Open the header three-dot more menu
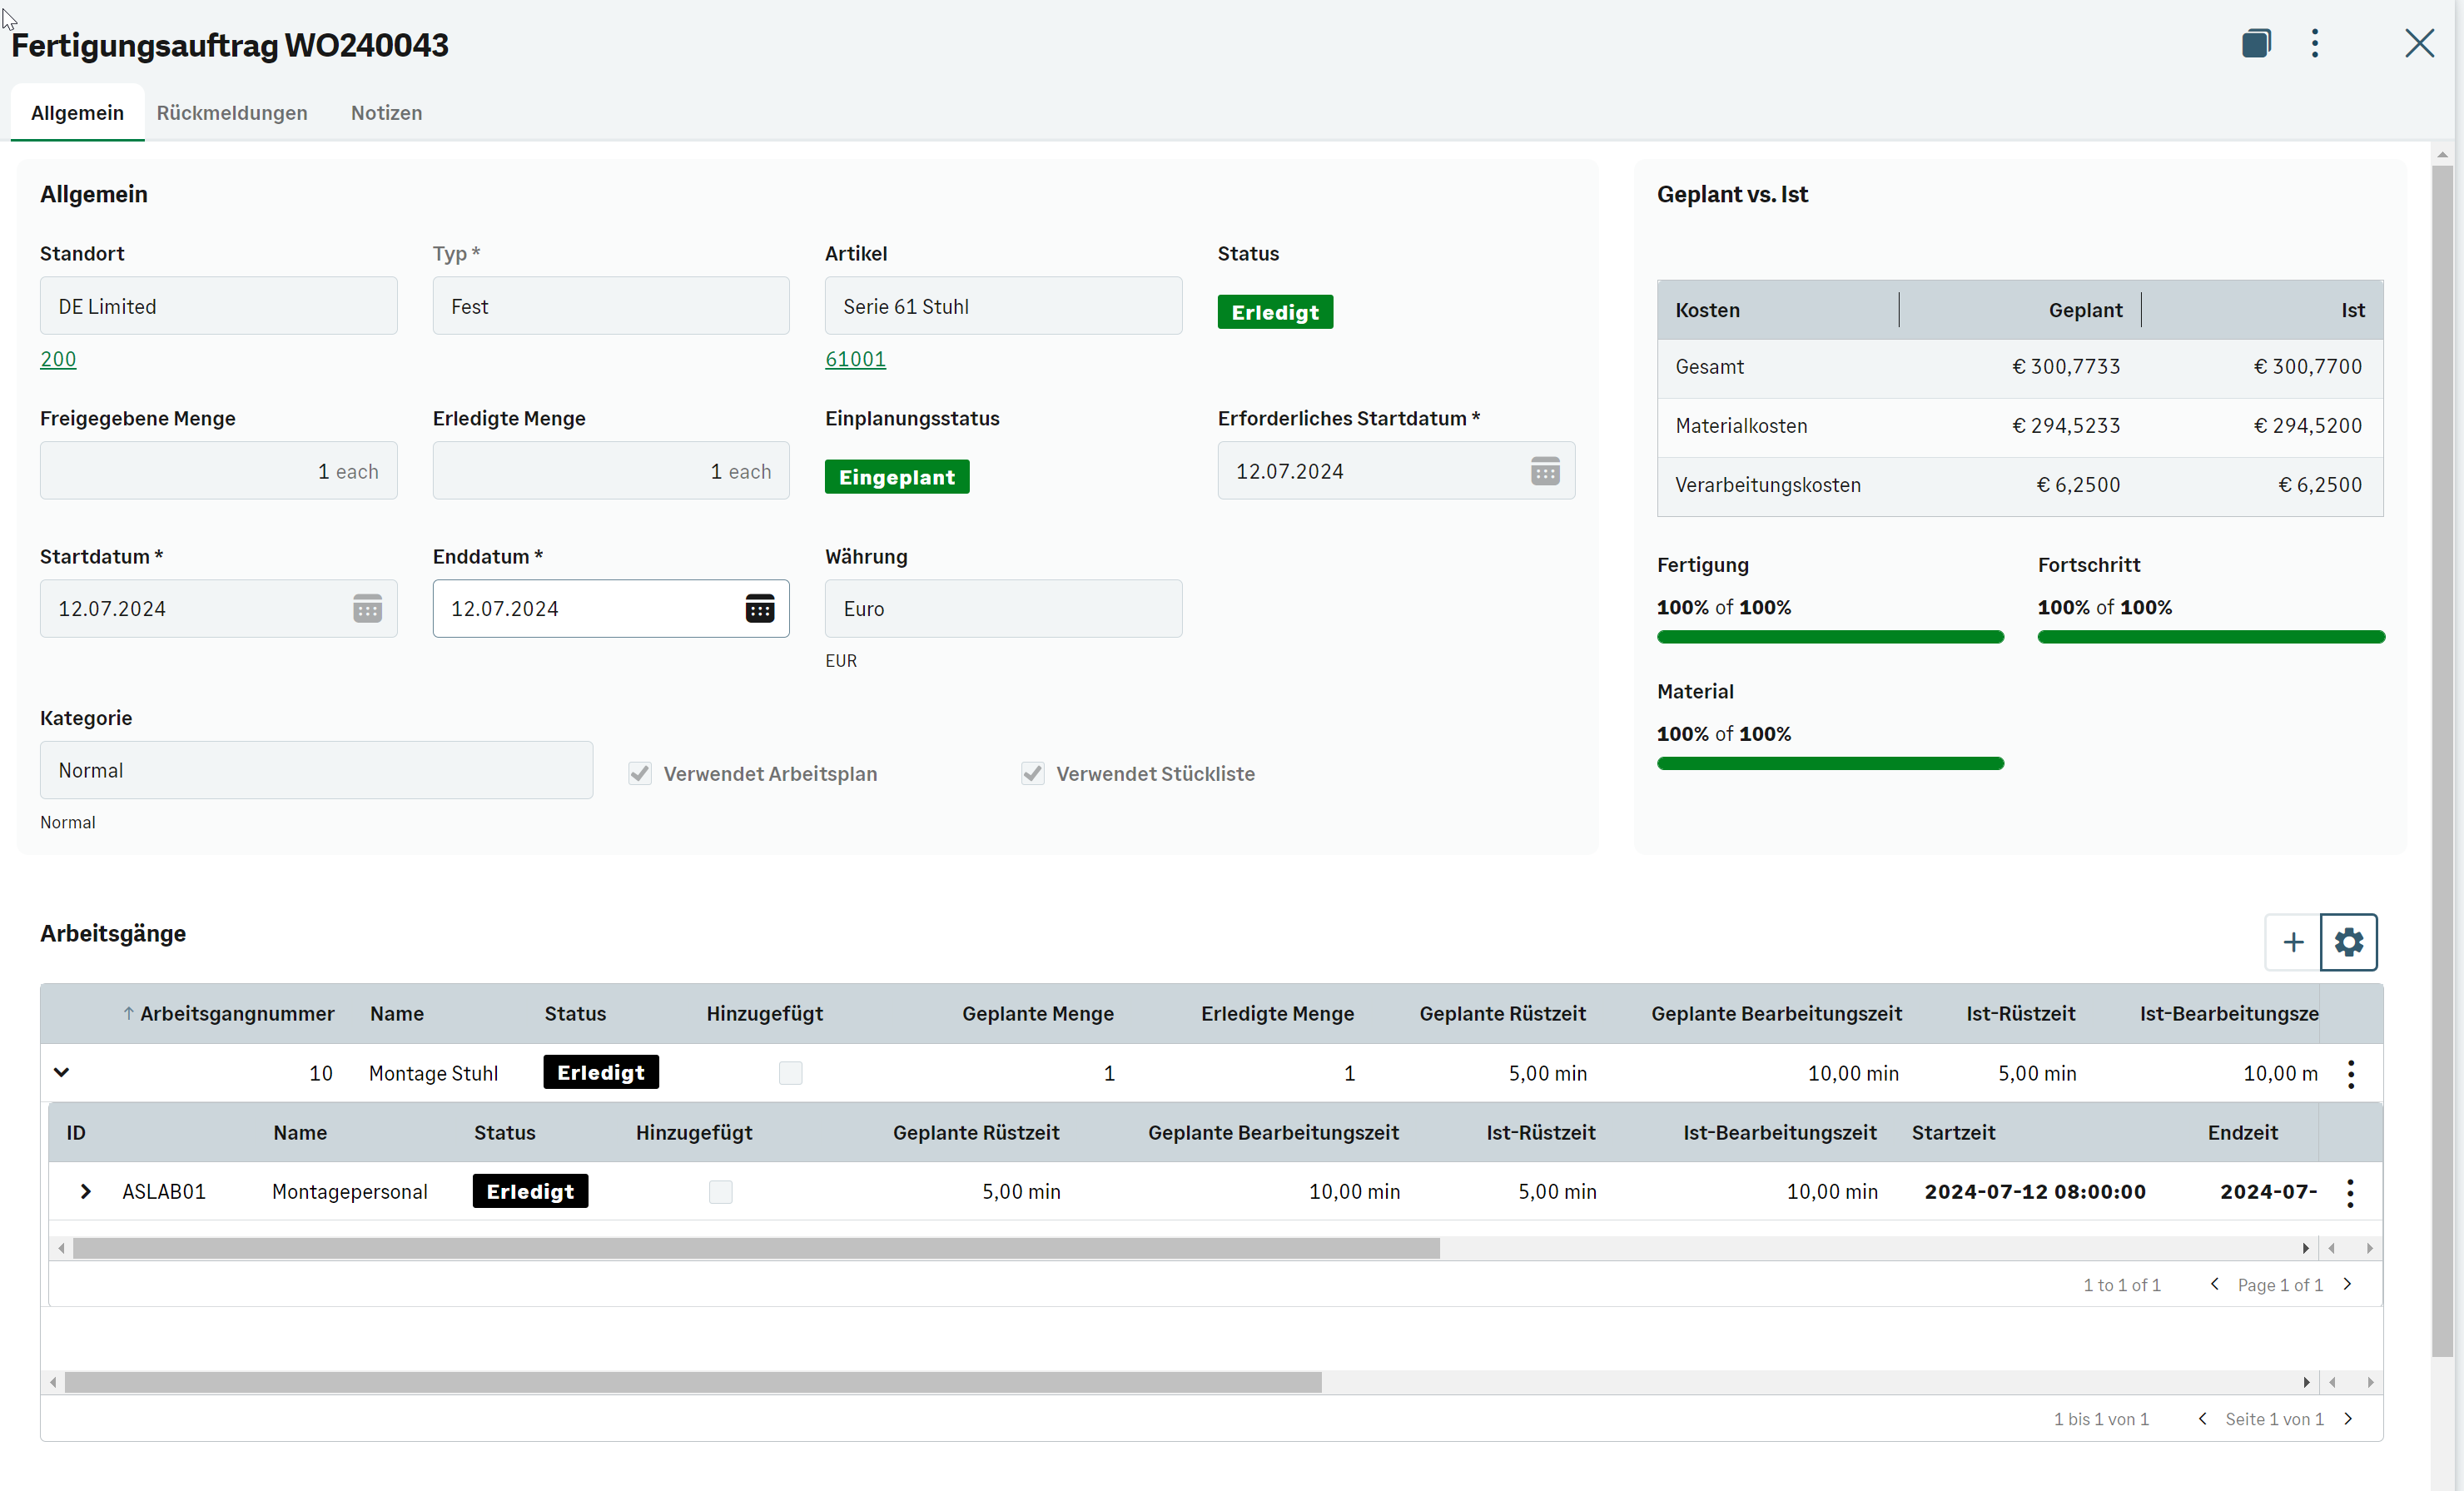The image size is (2464, 1491). [x=2314, y=43]
